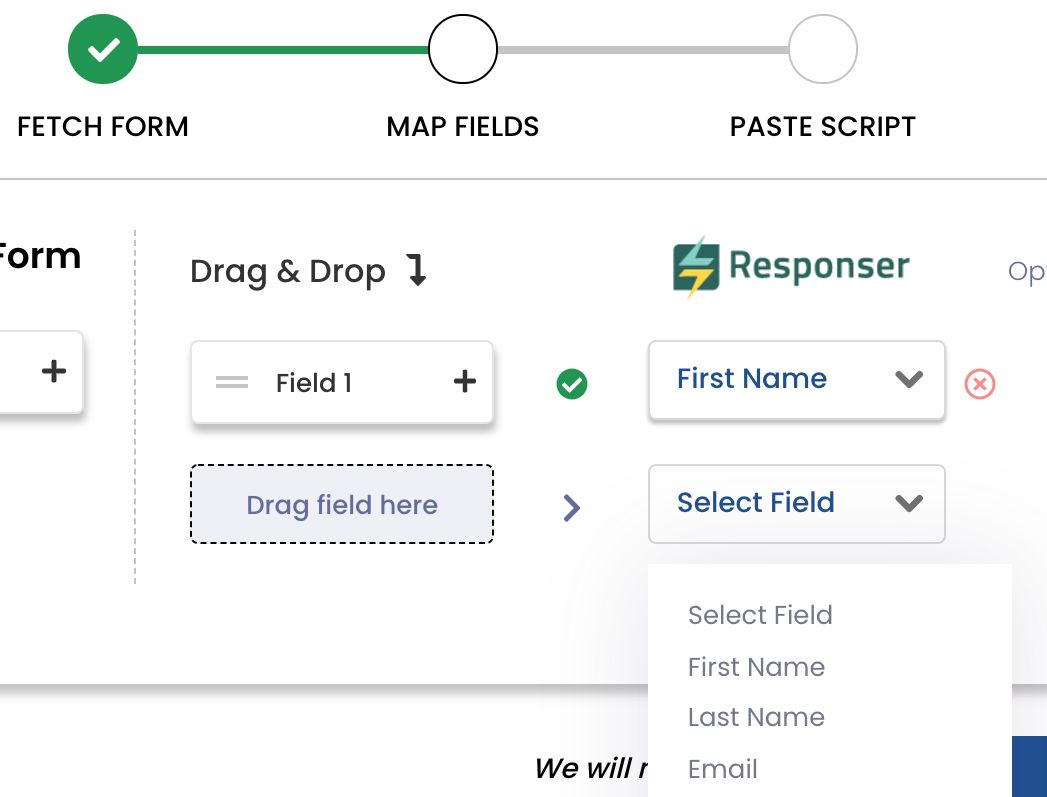The image size is (1047, 797).
Task: Click the drag handle icon on Field 1
Action: [x=231, y=382]
